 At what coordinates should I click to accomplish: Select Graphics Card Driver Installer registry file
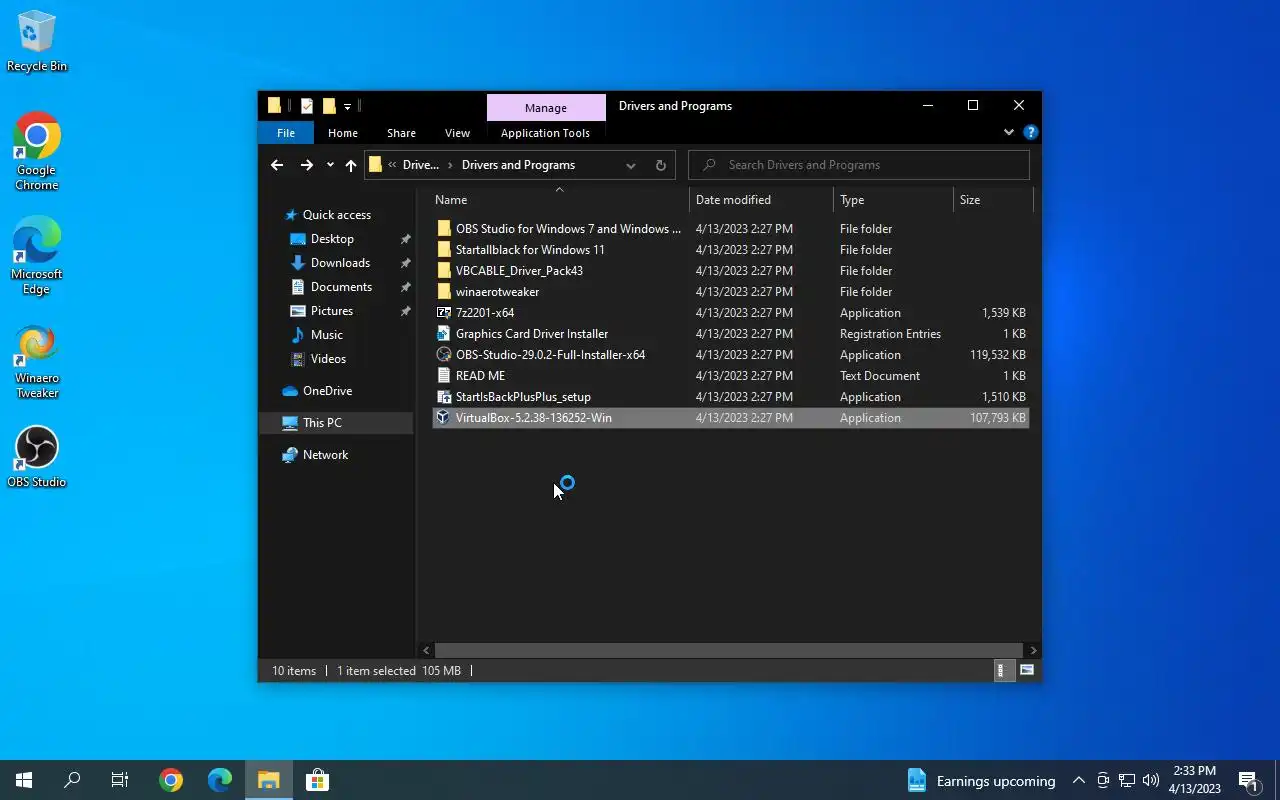click(x=731, y=334)
